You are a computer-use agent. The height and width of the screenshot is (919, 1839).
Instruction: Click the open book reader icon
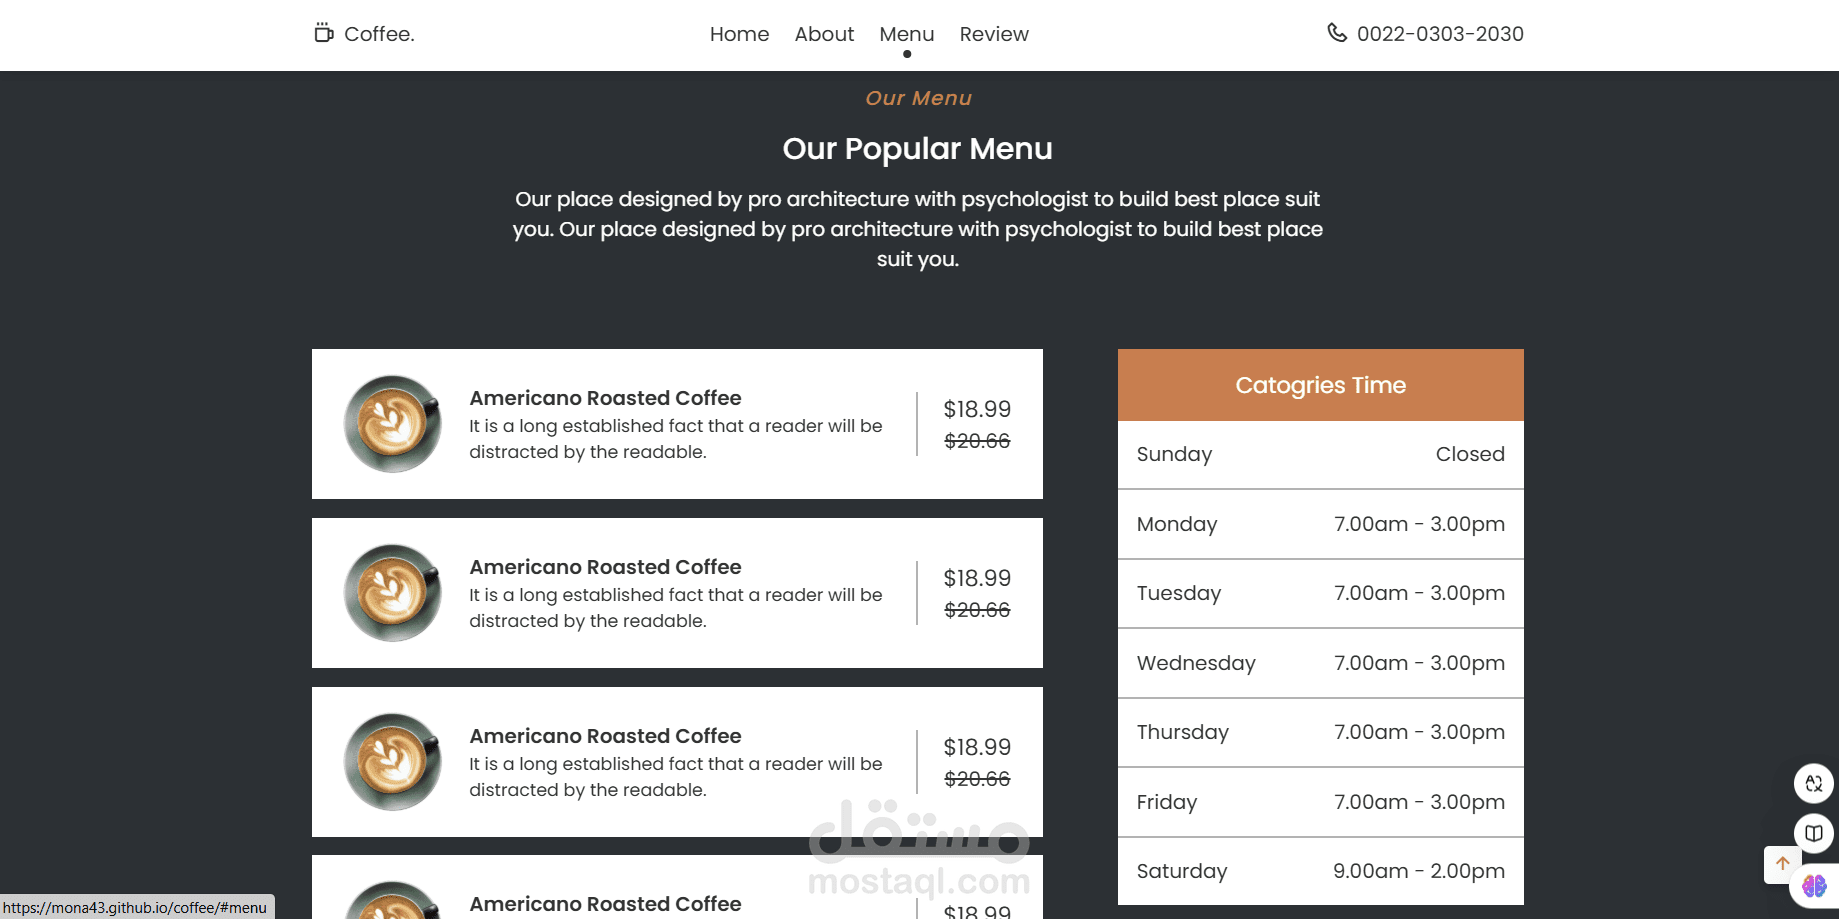[1813, 833]
